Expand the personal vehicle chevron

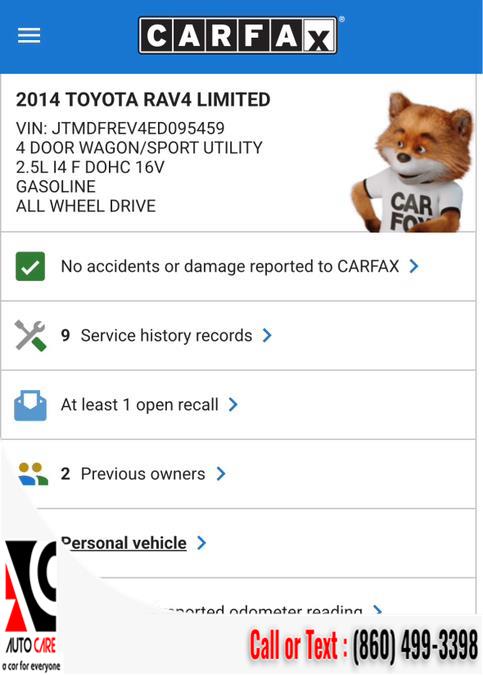tap(201, 543)
